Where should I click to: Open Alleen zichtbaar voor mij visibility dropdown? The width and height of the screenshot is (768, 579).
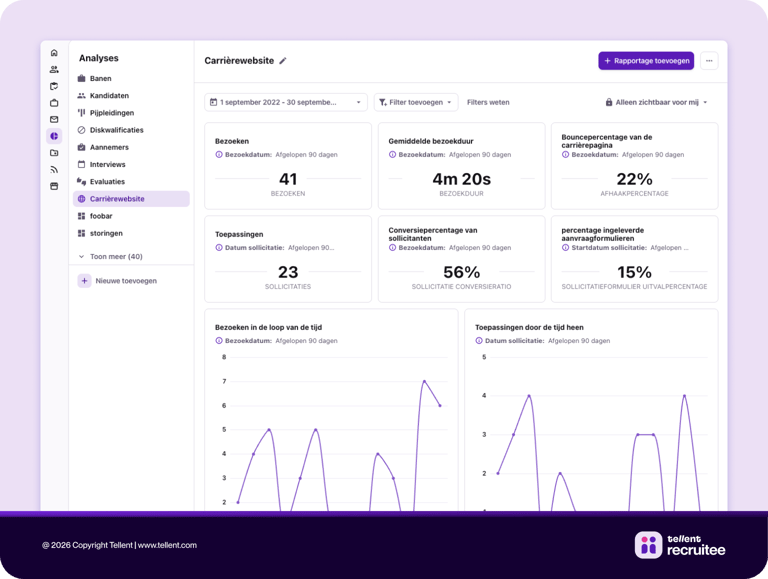(656, 102)
